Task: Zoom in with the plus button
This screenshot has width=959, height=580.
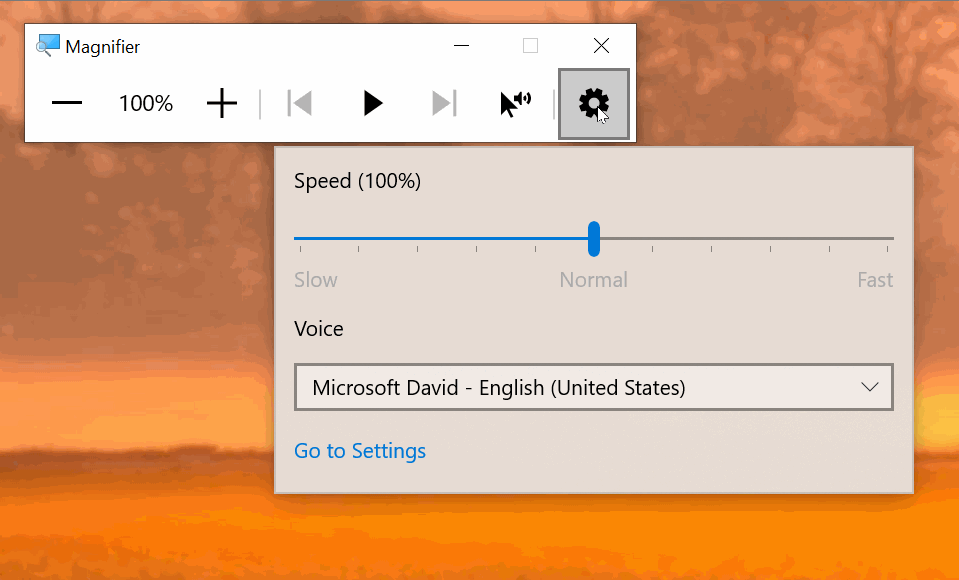Action: 222,103
